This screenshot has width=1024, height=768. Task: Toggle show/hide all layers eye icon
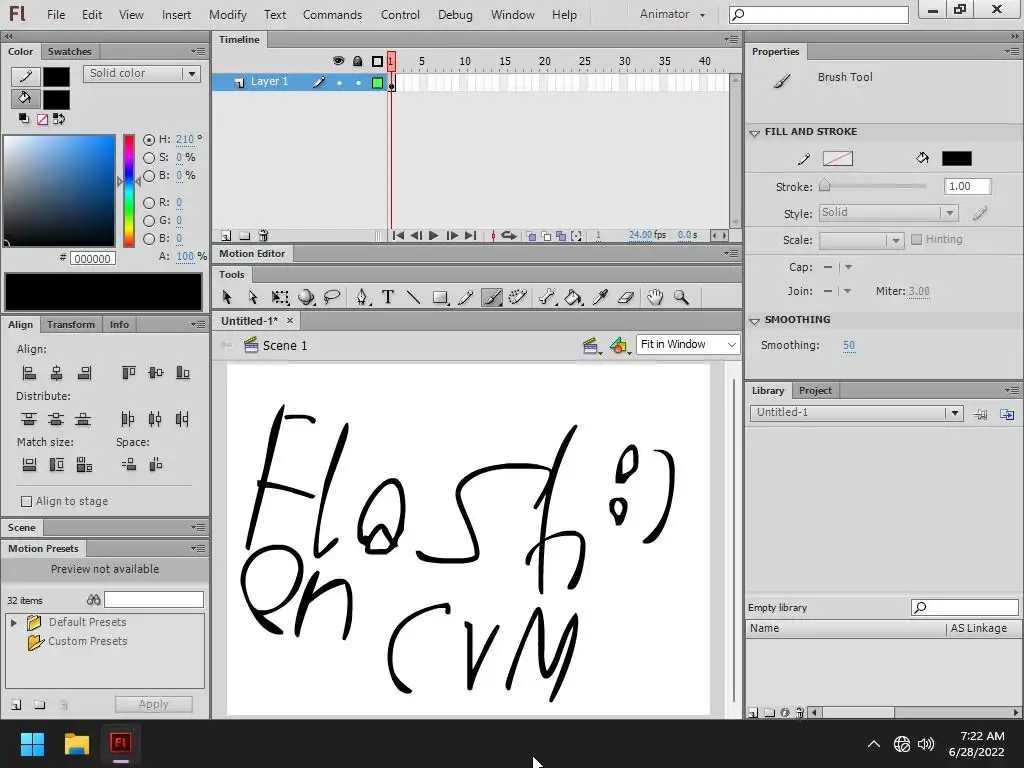tap(338, 61)
